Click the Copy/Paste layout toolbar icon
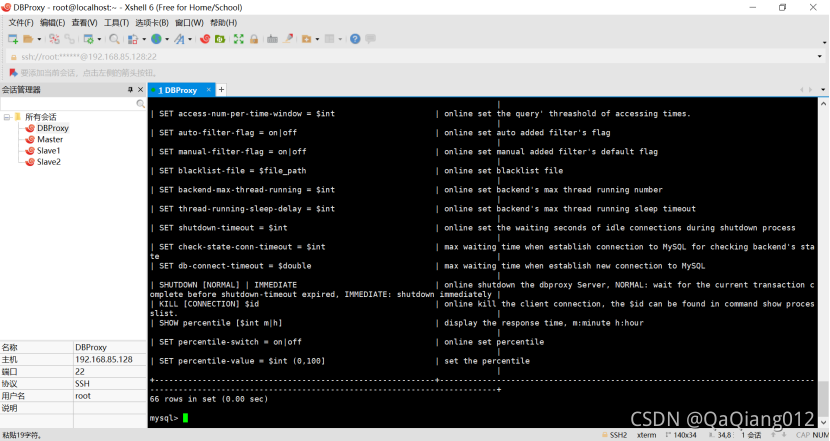This screenshot has width=830, height=441. [133, 39]
